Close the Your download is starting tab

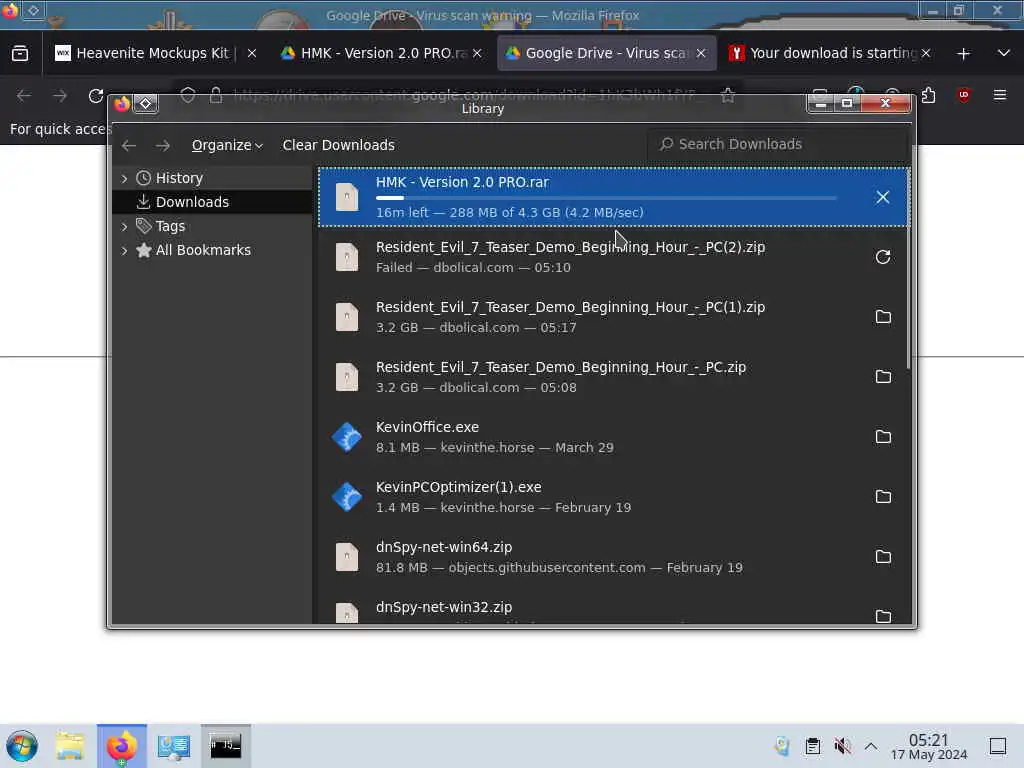point(926,54)
